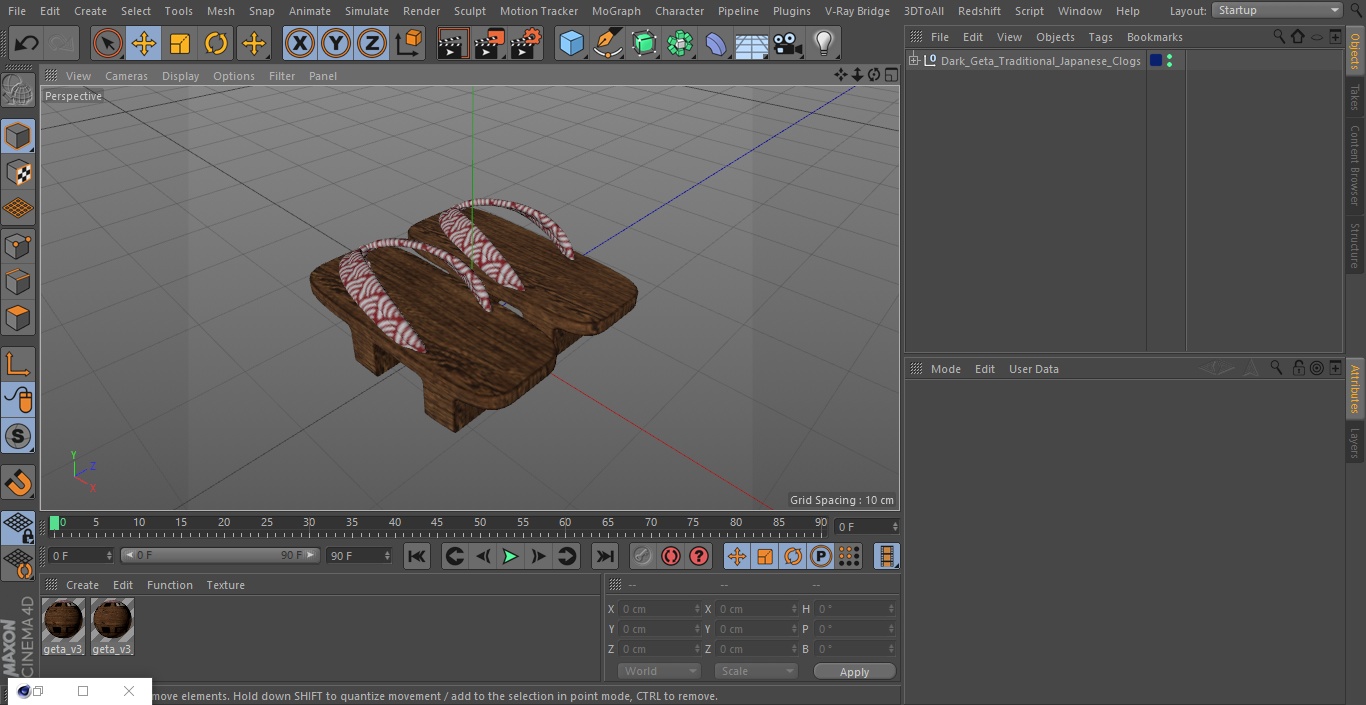
Task: Play the animation forward
Action: pos(510,556)
